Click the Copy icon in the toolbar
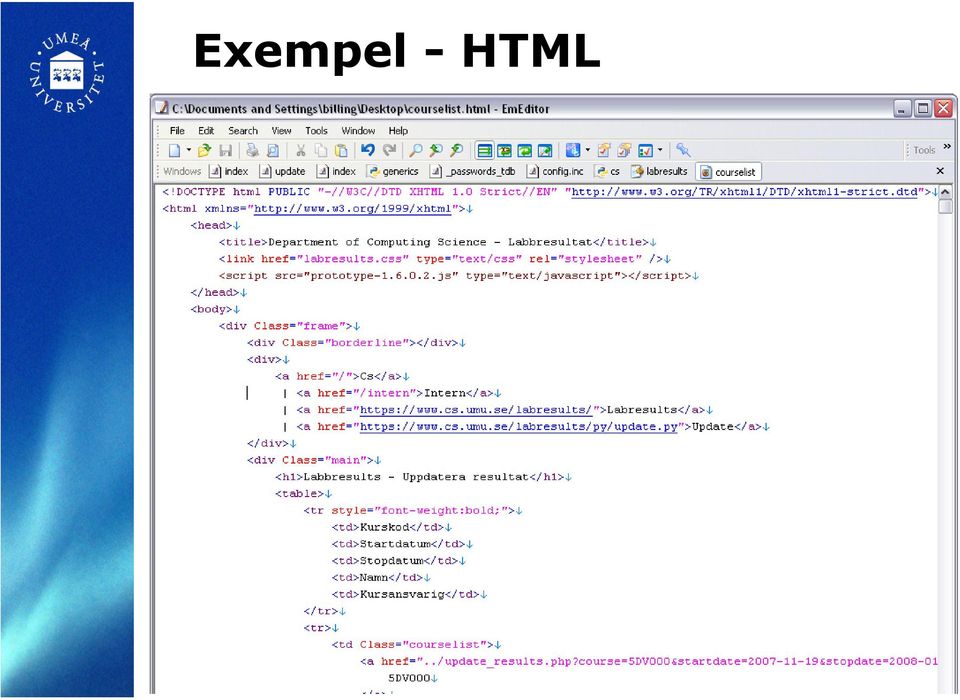Viewport: 960px width, 700px height. (x=321, y=151)
